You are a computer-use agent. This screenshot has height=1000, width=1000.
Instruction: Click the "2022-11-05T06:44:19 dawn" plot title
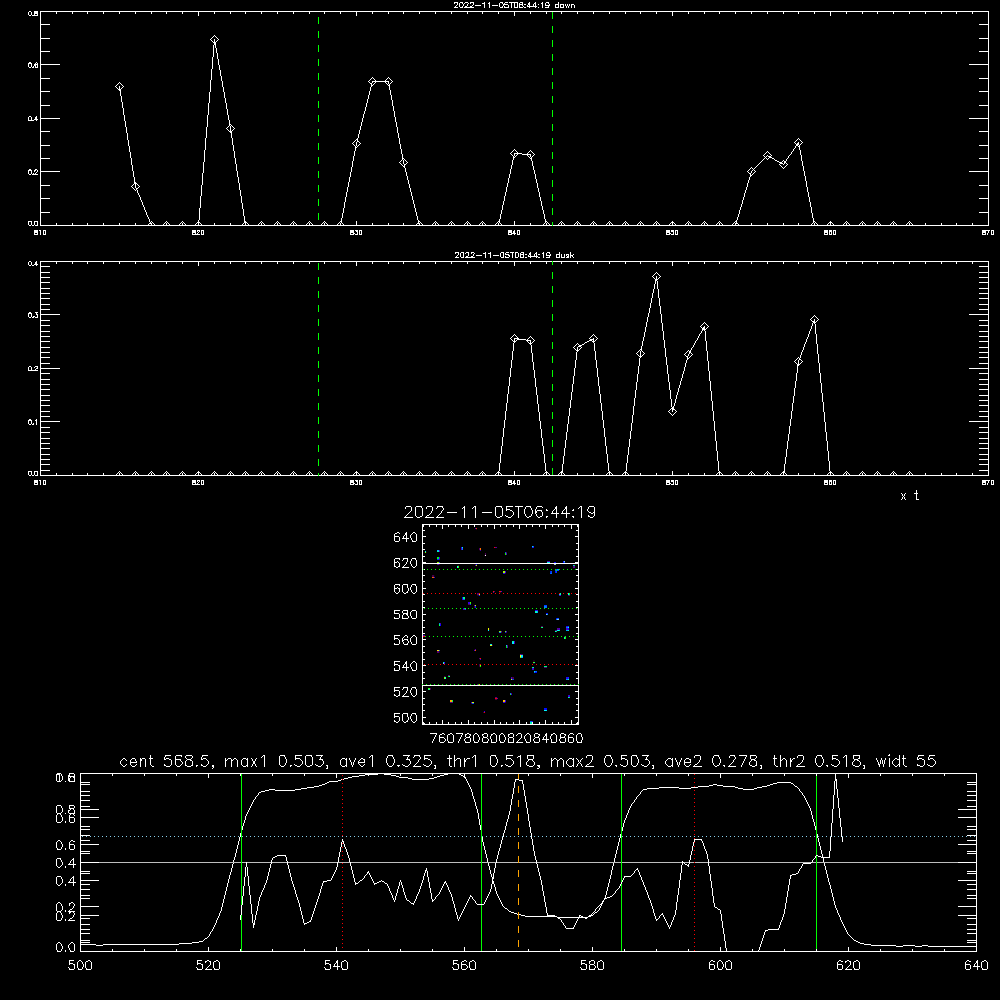tap(514, 5)
